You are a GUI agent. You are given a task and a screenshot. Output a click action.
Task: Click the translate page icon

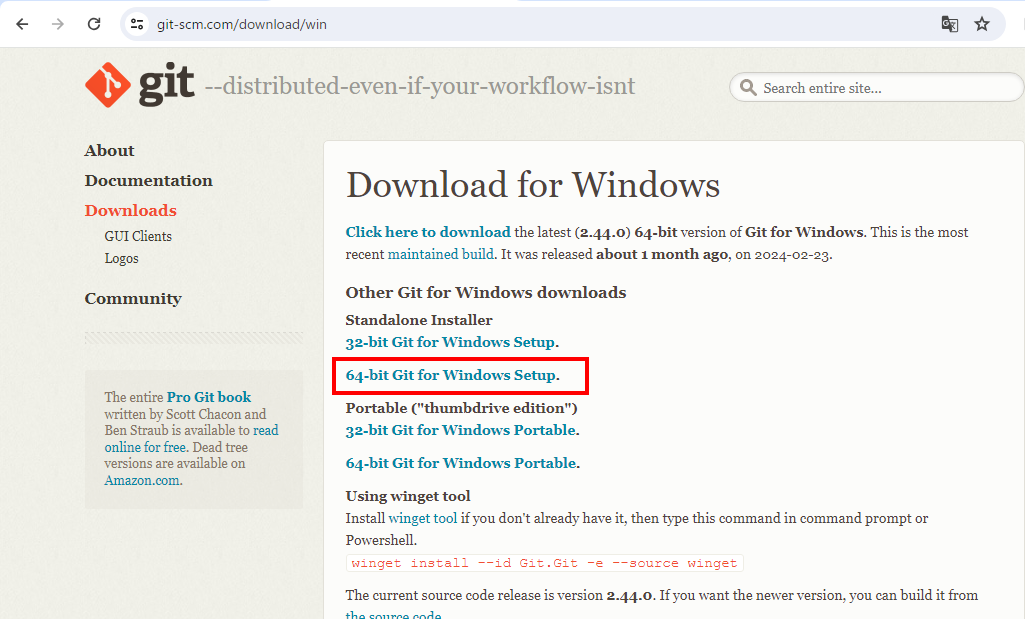(x=949, y=24)
